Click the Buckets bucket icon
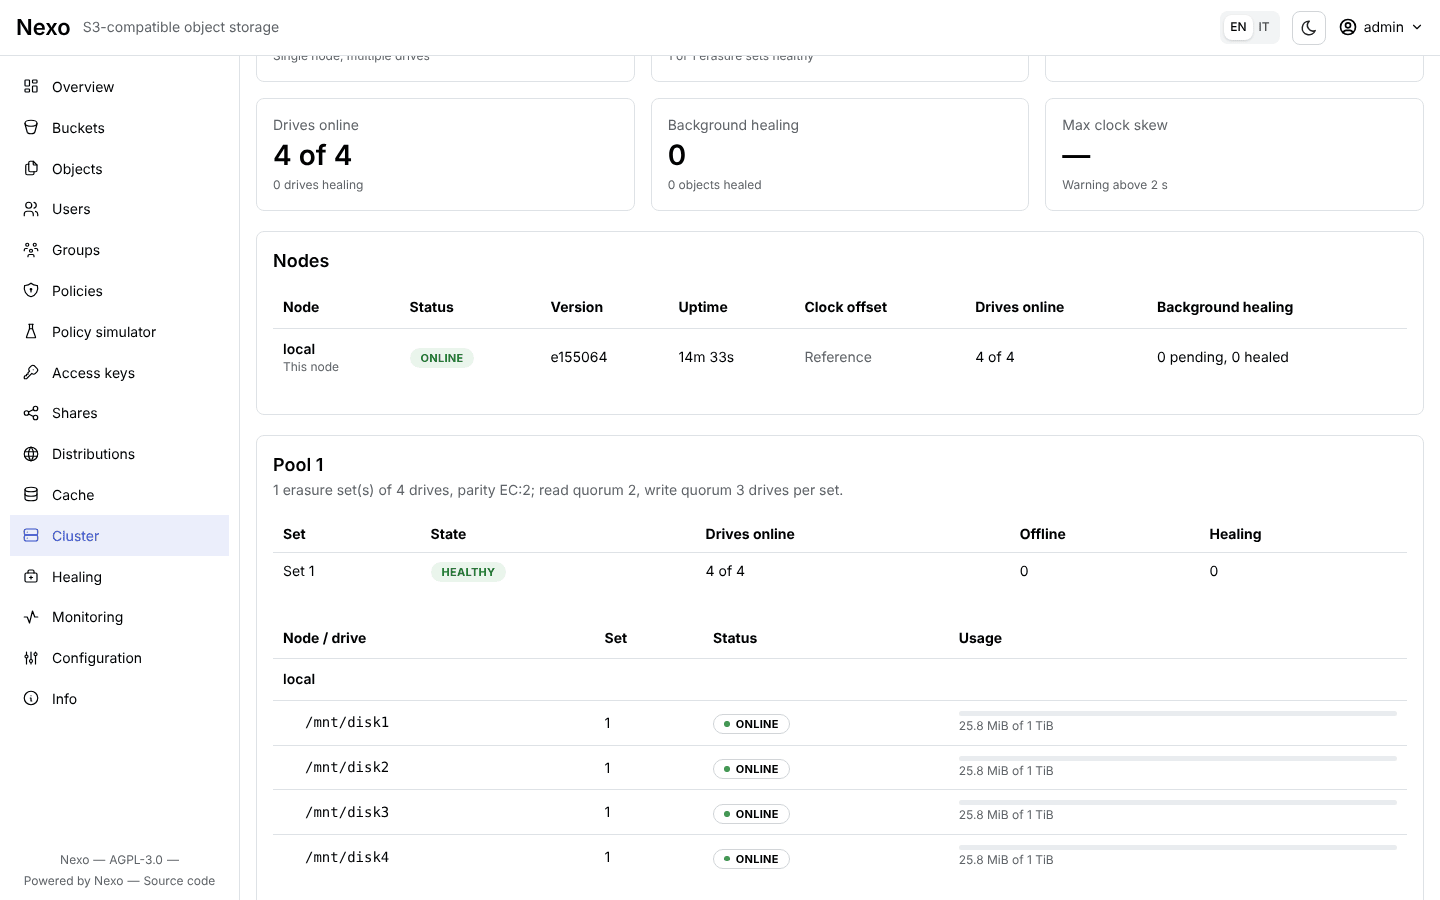 click(31, 128)
